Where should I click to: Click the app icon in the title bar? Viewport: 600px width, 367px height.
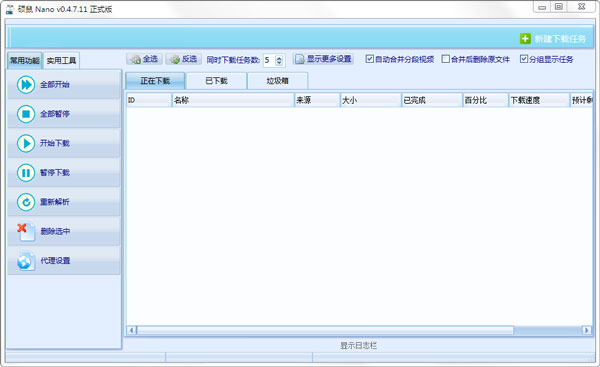click(x=10, y=9)
